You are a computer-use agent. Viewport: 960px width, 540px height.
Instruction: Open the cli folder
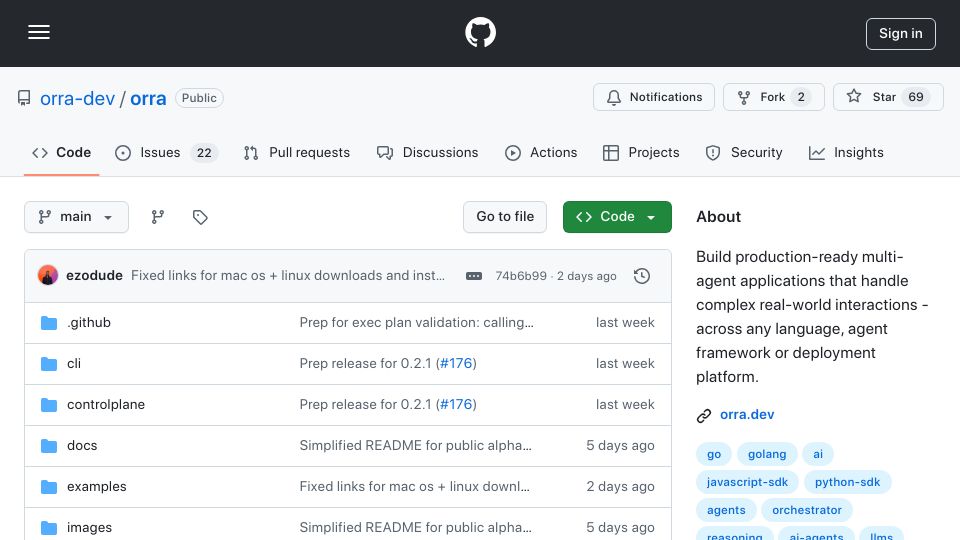(x=74, y=364)
